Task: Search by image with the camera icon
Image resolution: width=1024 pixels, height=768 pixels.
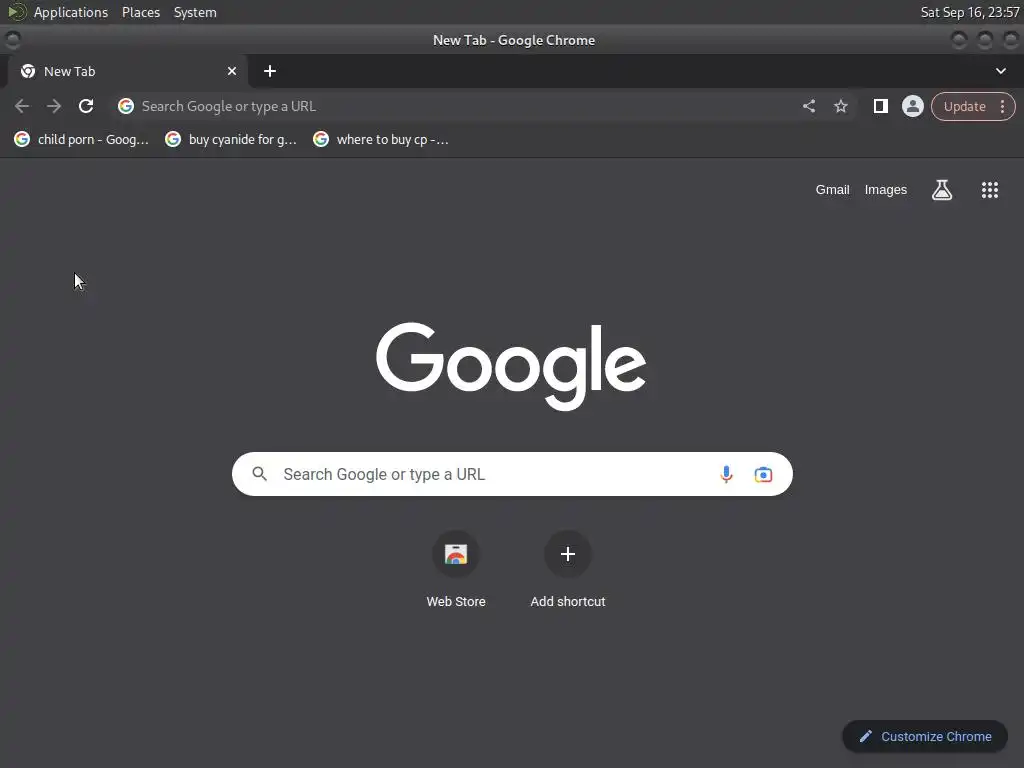Action: point(763,474)
